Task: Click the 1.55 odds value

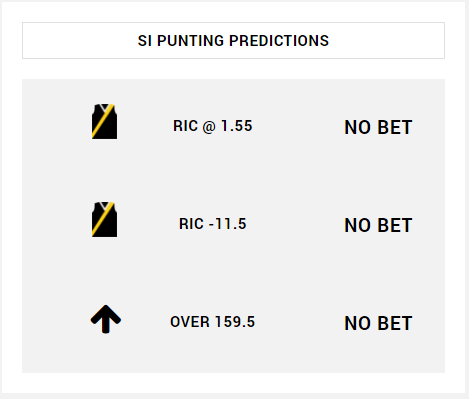Action: [237, 126]
